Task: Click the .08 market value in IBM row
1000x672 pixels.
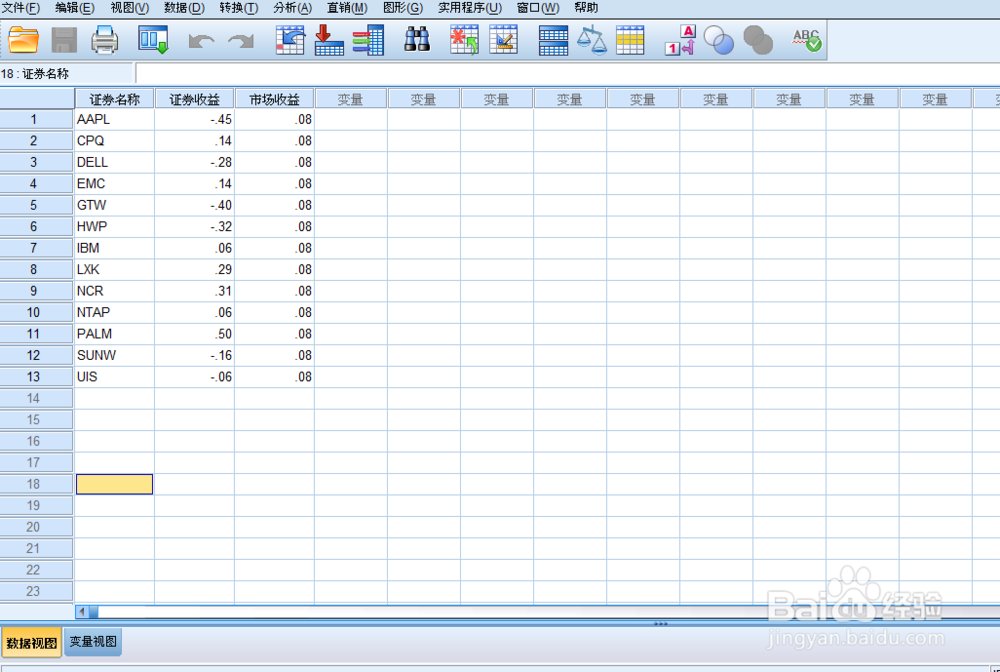Action: point(275,248)
